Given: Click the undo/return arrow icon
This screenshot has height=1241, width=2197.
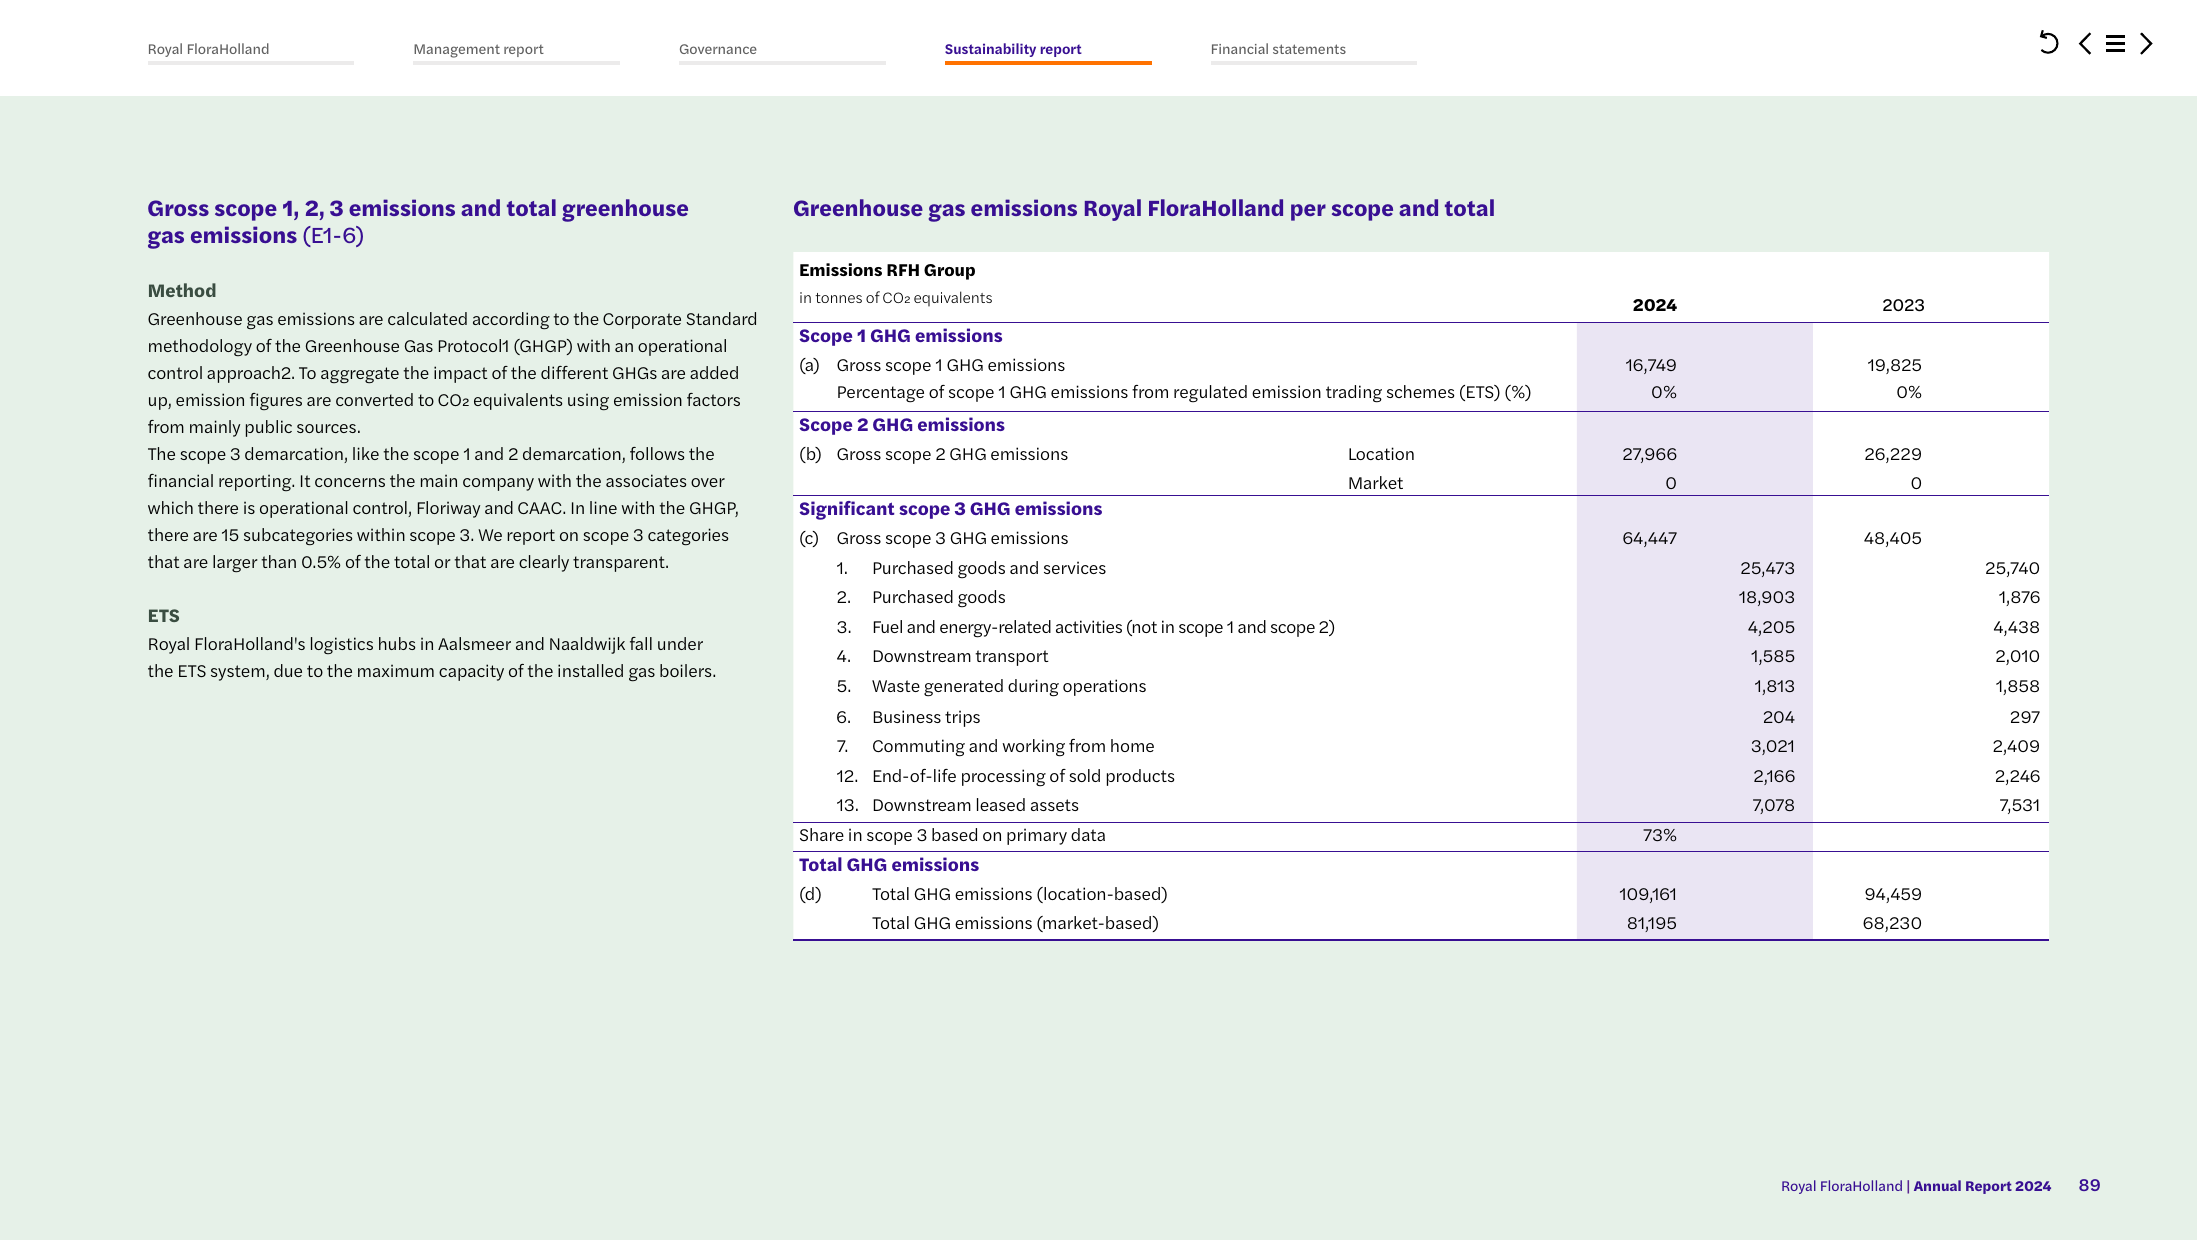Looking at the screenshot, I should click(2048, 43).
